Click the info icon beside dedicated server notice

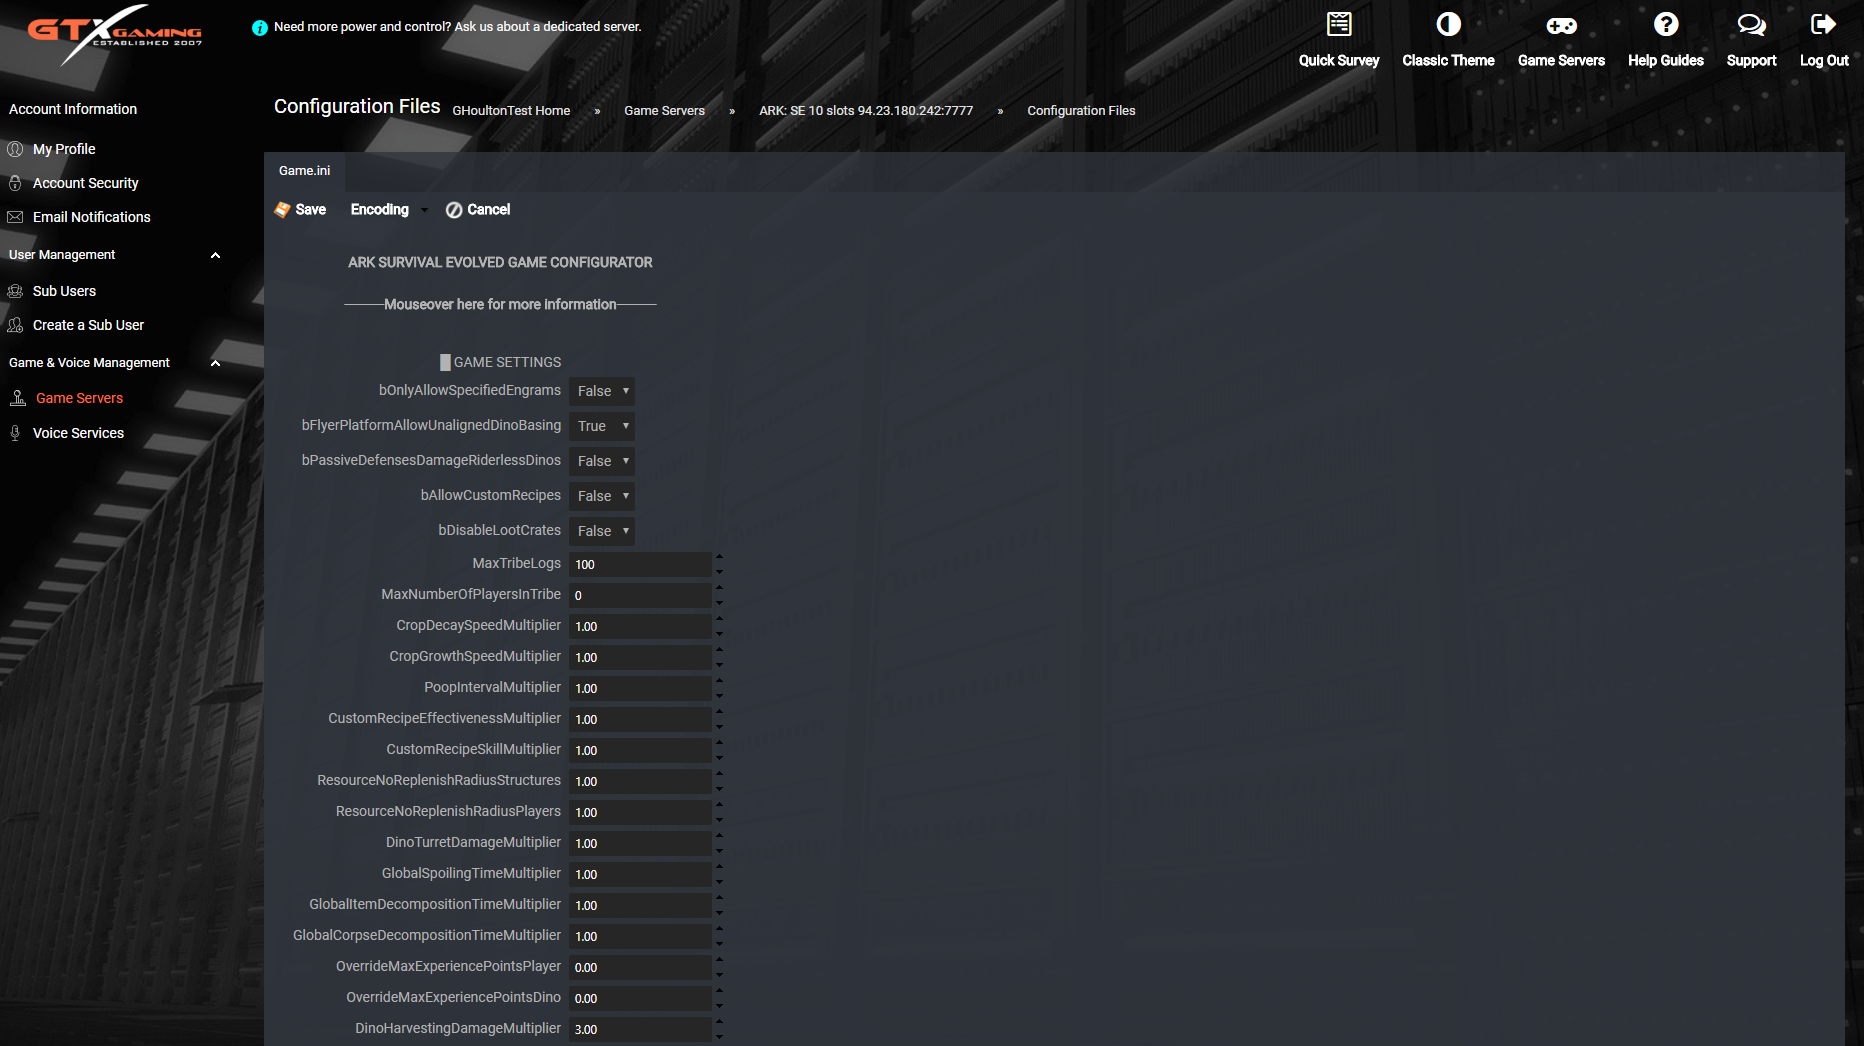click(260, 28)
